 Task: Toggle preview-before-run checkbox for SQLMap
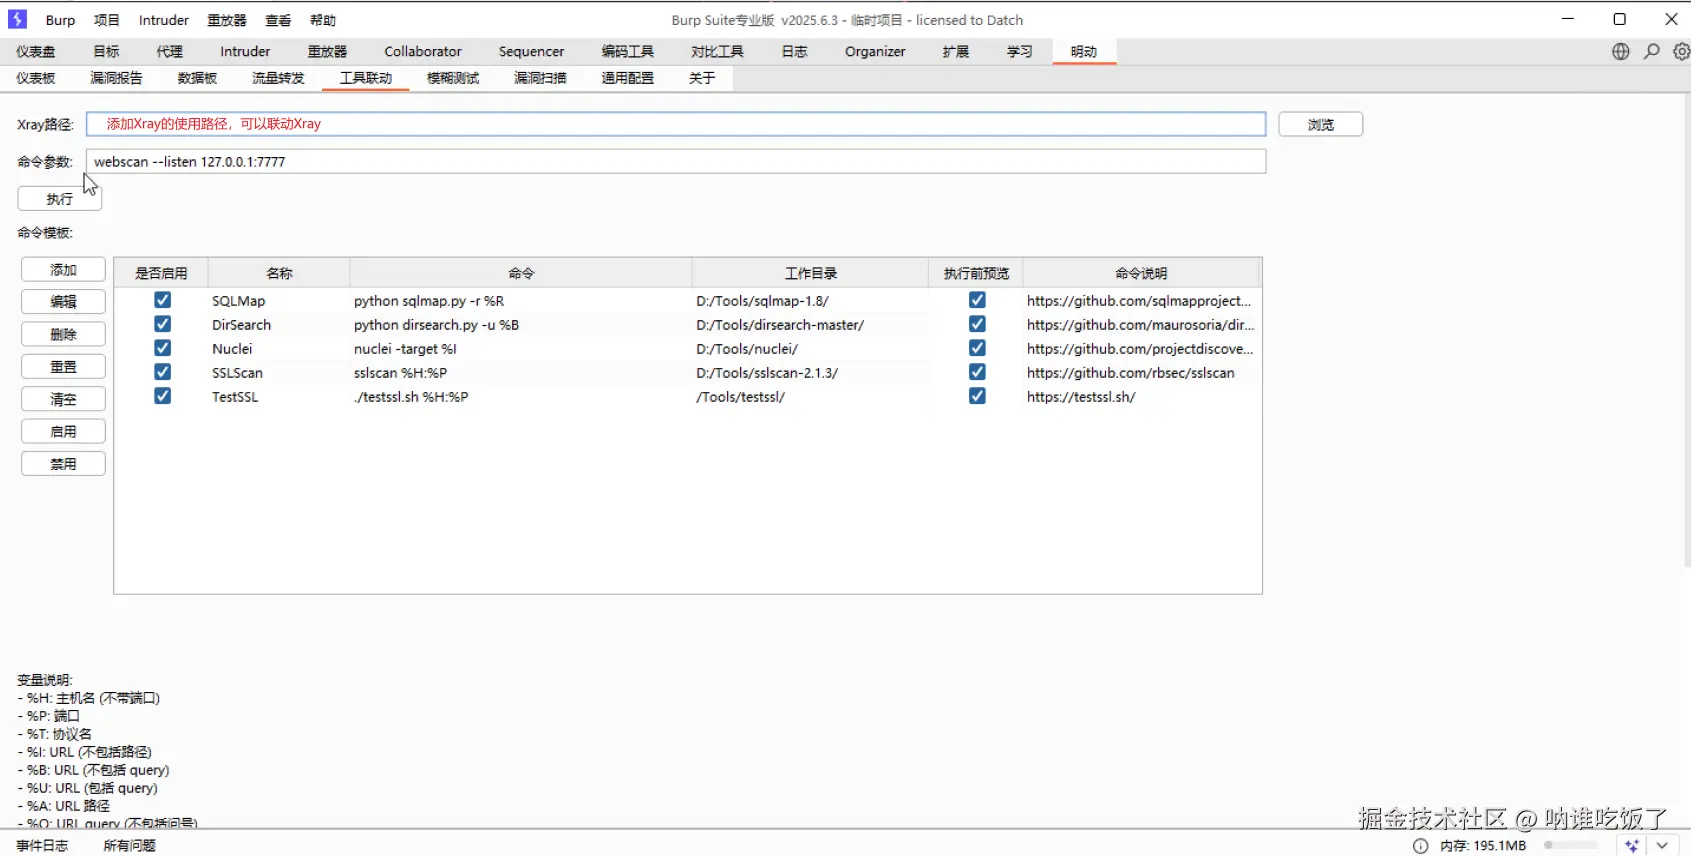coord(977,300)
